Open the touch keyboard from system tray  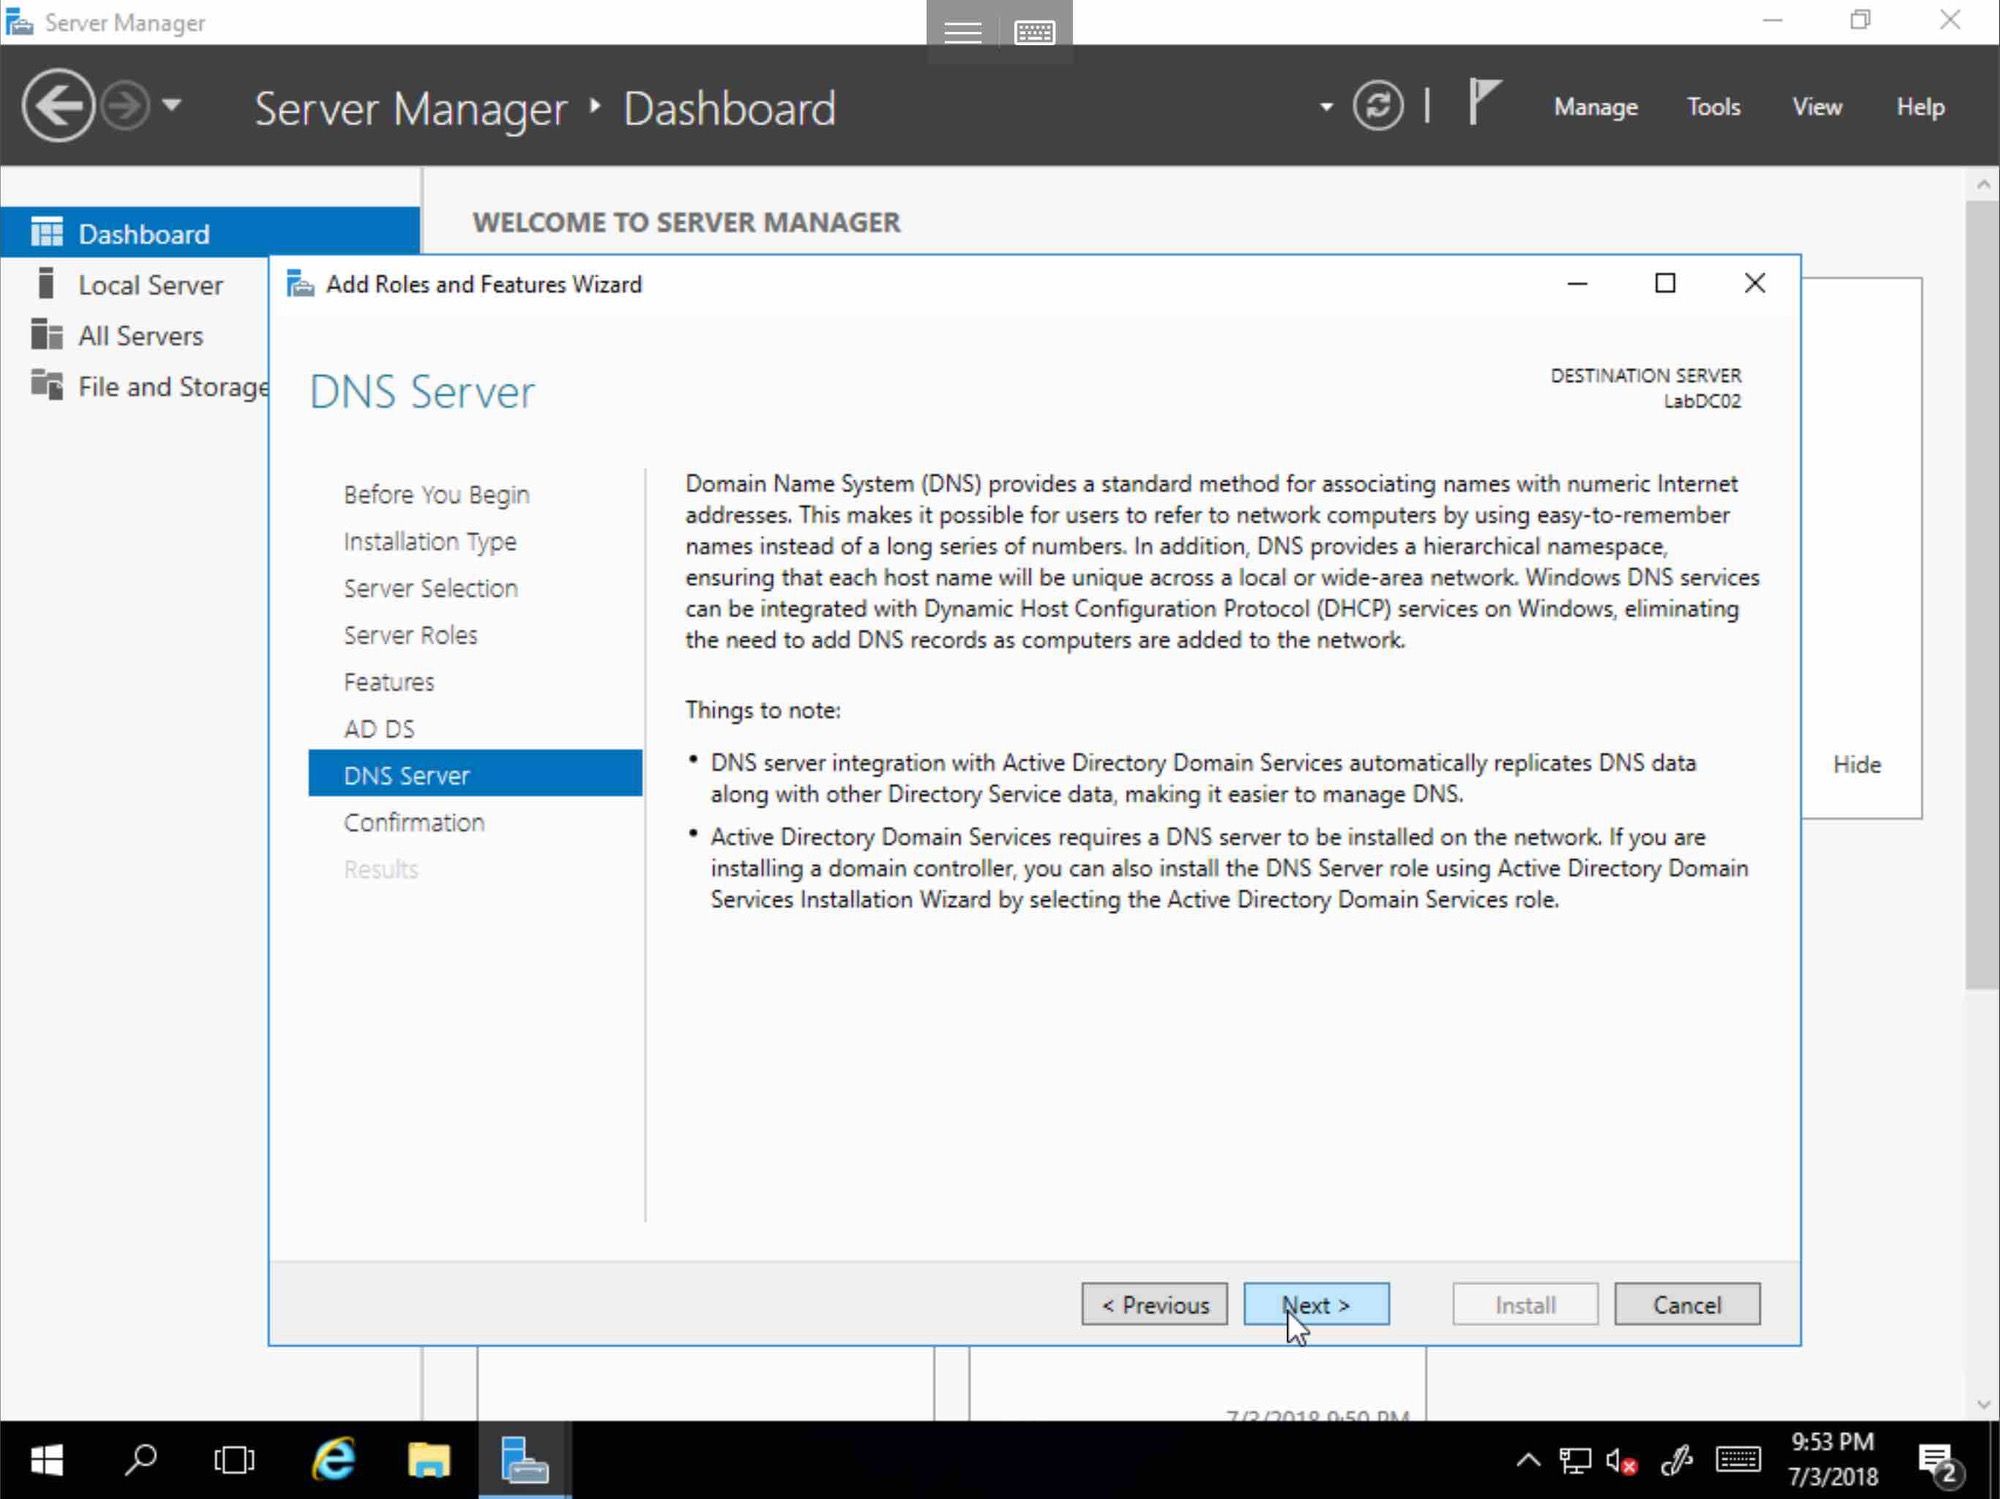pos(1738,1460)
